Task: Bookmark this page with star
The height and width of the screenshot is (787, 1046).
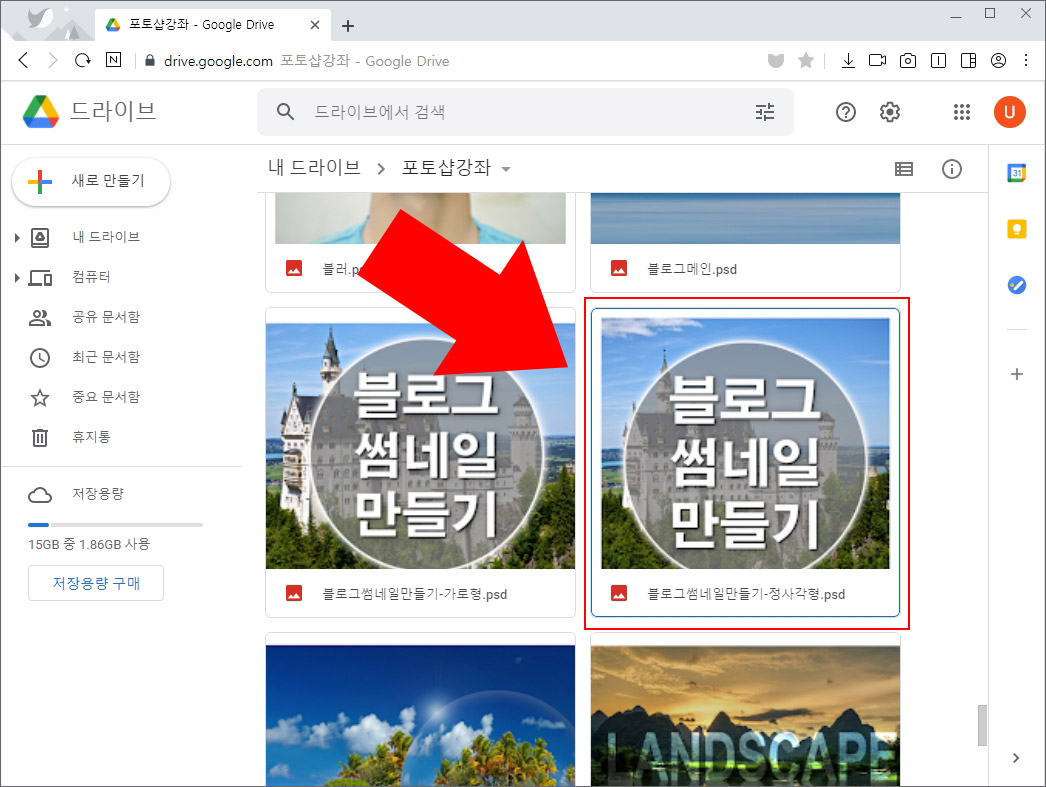Action: [x=806, y=61]
